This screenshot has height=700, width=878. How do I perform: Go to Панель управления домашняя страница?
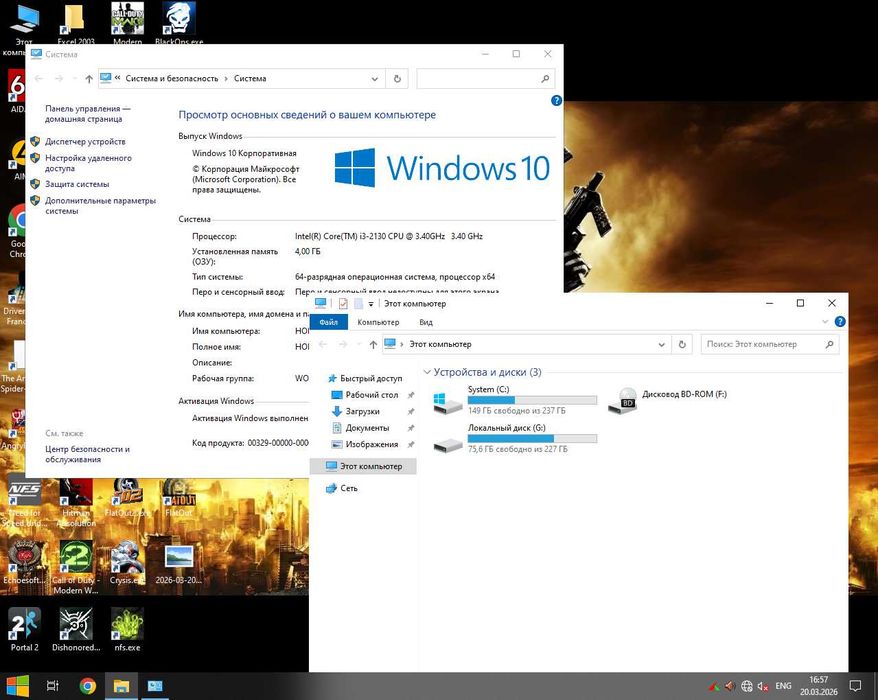pos(87,114)
